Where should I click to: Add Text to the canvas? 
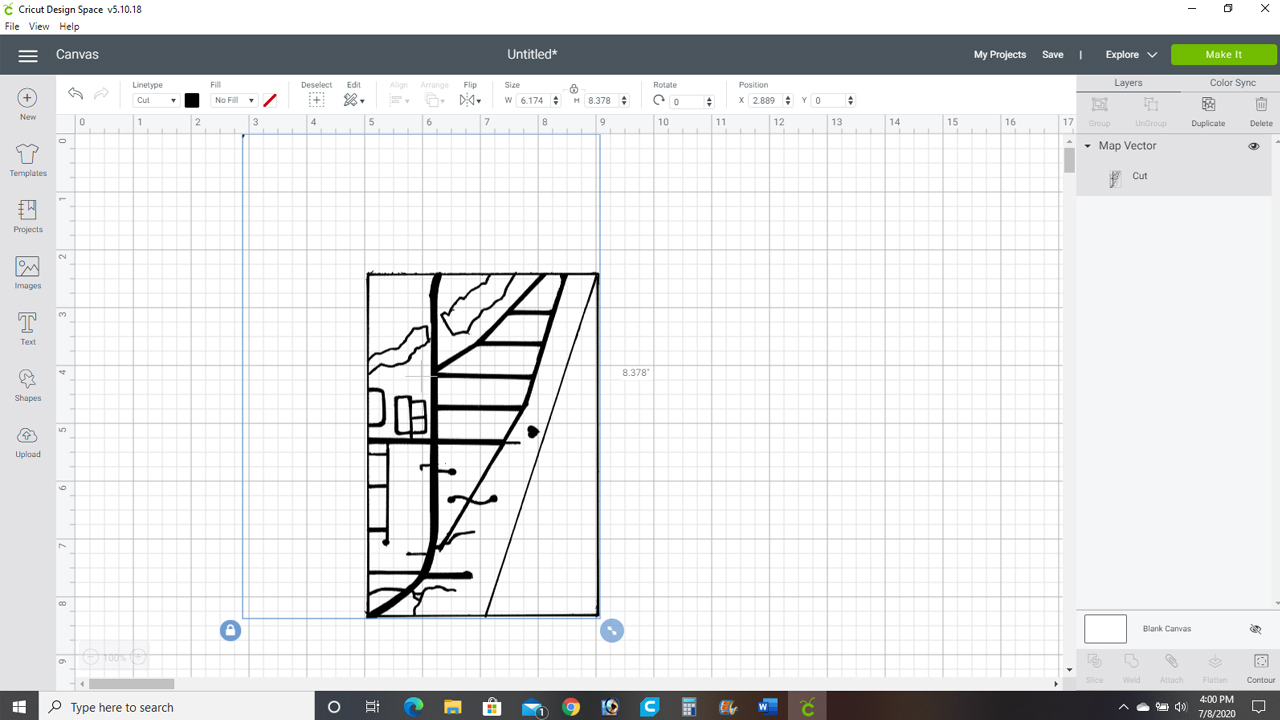click(x=28, y=329)
